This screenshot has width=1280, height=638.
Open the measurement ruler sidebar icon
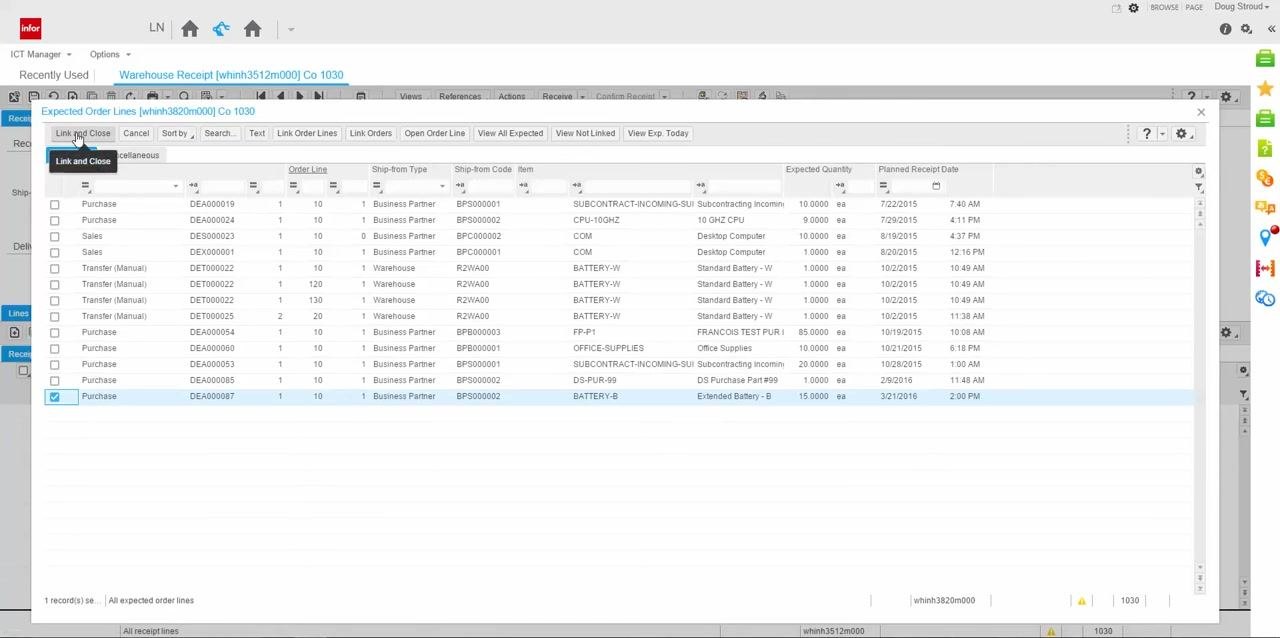[1265, 268]
